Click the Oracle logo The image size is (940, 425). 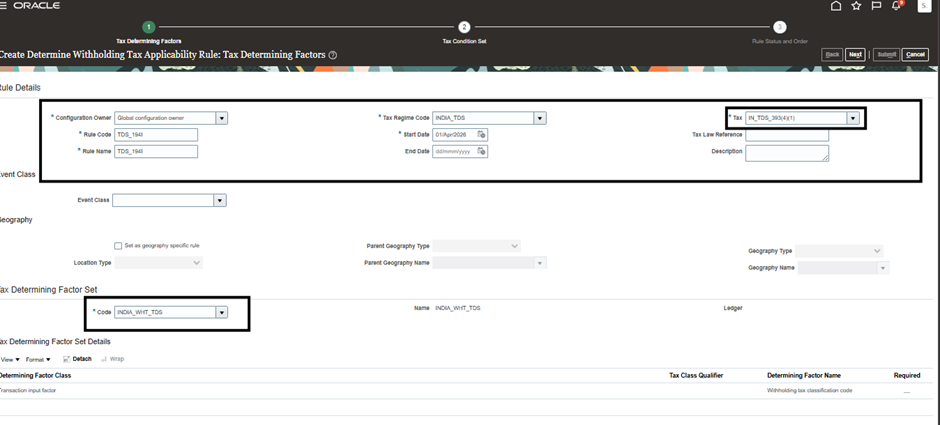(37, 5)
